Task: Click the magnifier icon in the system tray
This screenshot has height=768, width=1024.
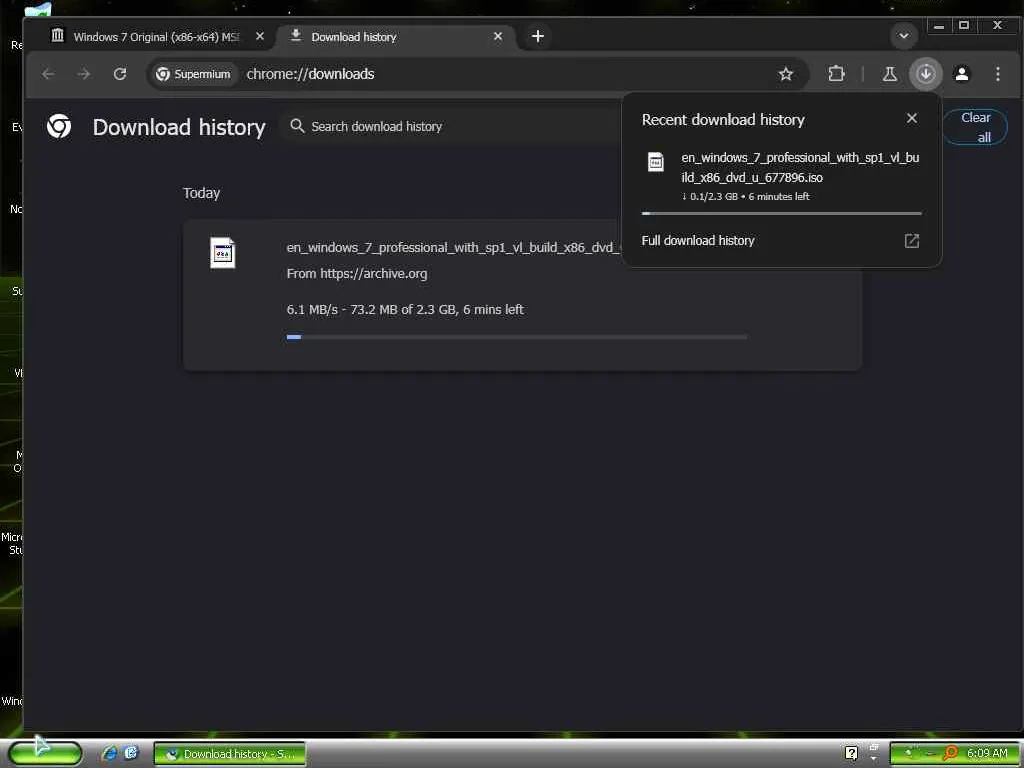Action: pyautogui.click(x=951, y=754)
